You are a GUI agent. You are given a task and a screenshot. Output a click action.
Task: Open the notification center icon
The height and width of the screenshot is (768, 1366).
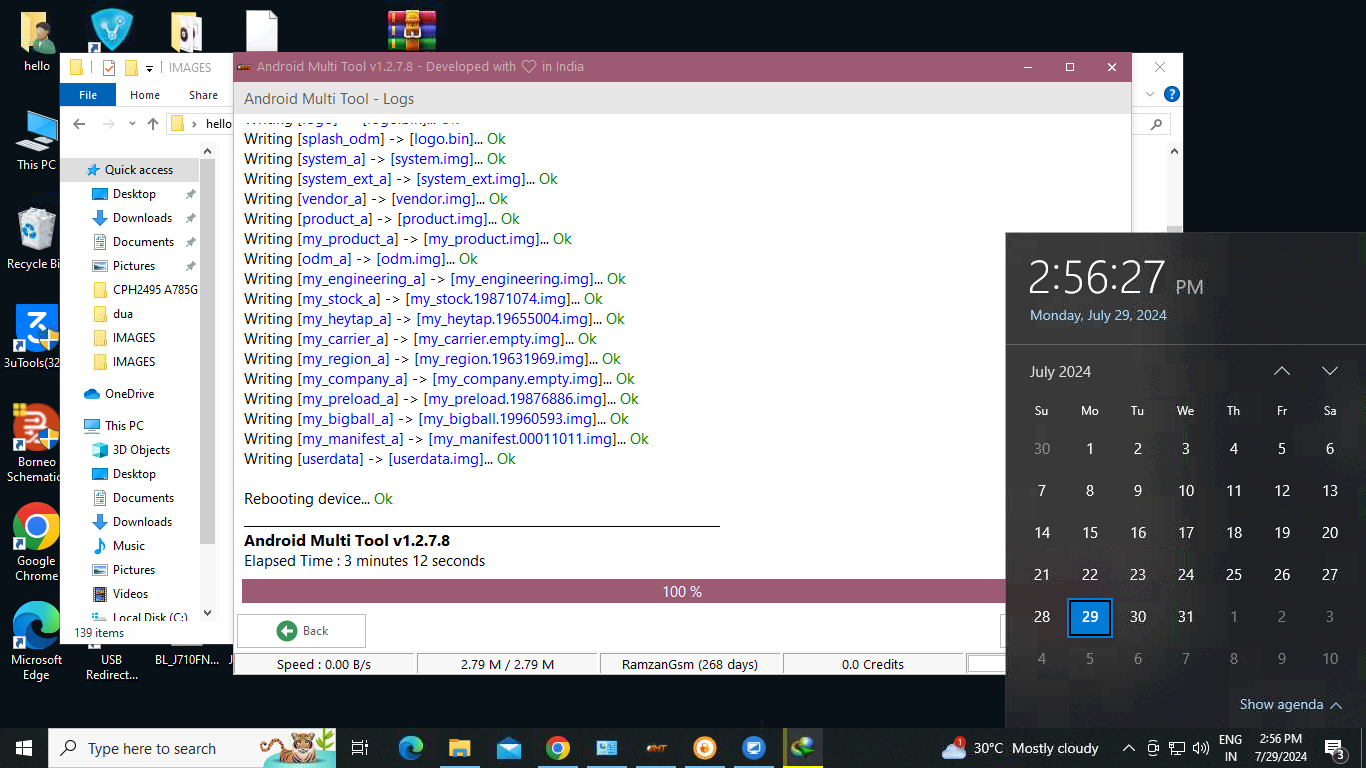(1333, 748)
